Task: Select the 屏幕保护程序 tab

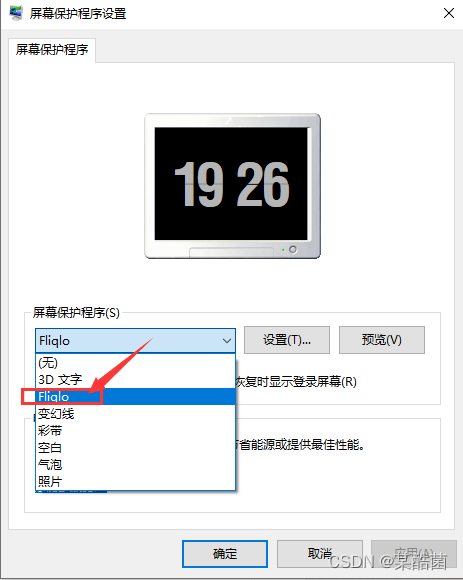Action: (52, 50)
